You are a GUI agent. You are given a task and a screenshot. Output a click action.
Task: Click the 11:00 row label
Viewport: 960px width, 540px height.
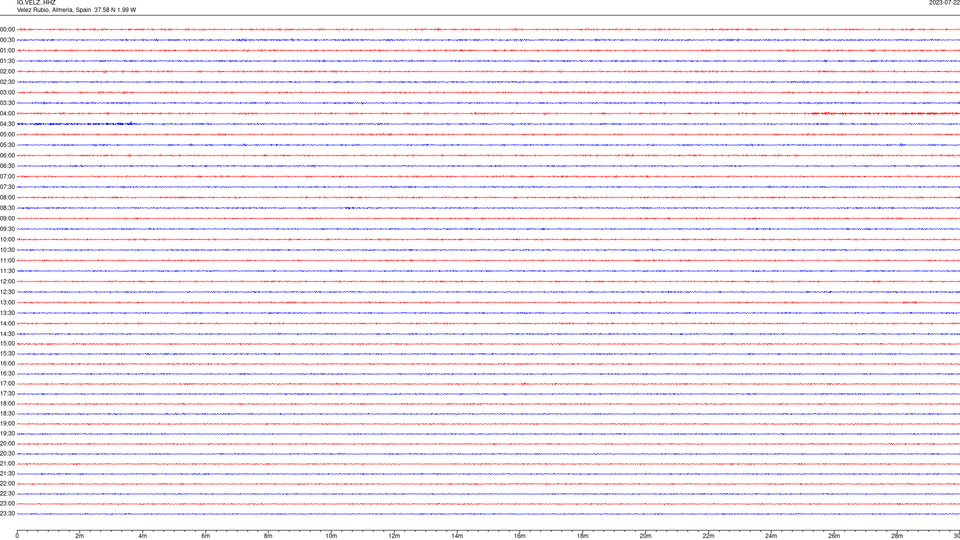coord(7,260)
